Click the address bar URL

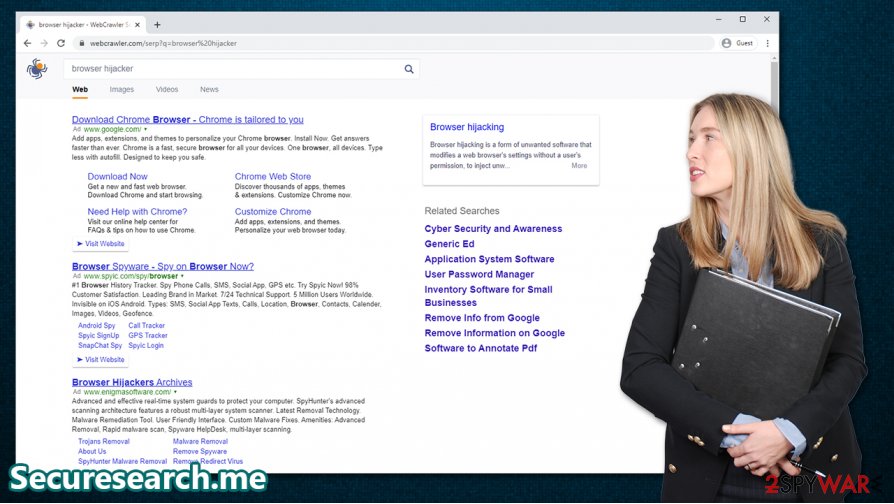[x=163, y=43]
